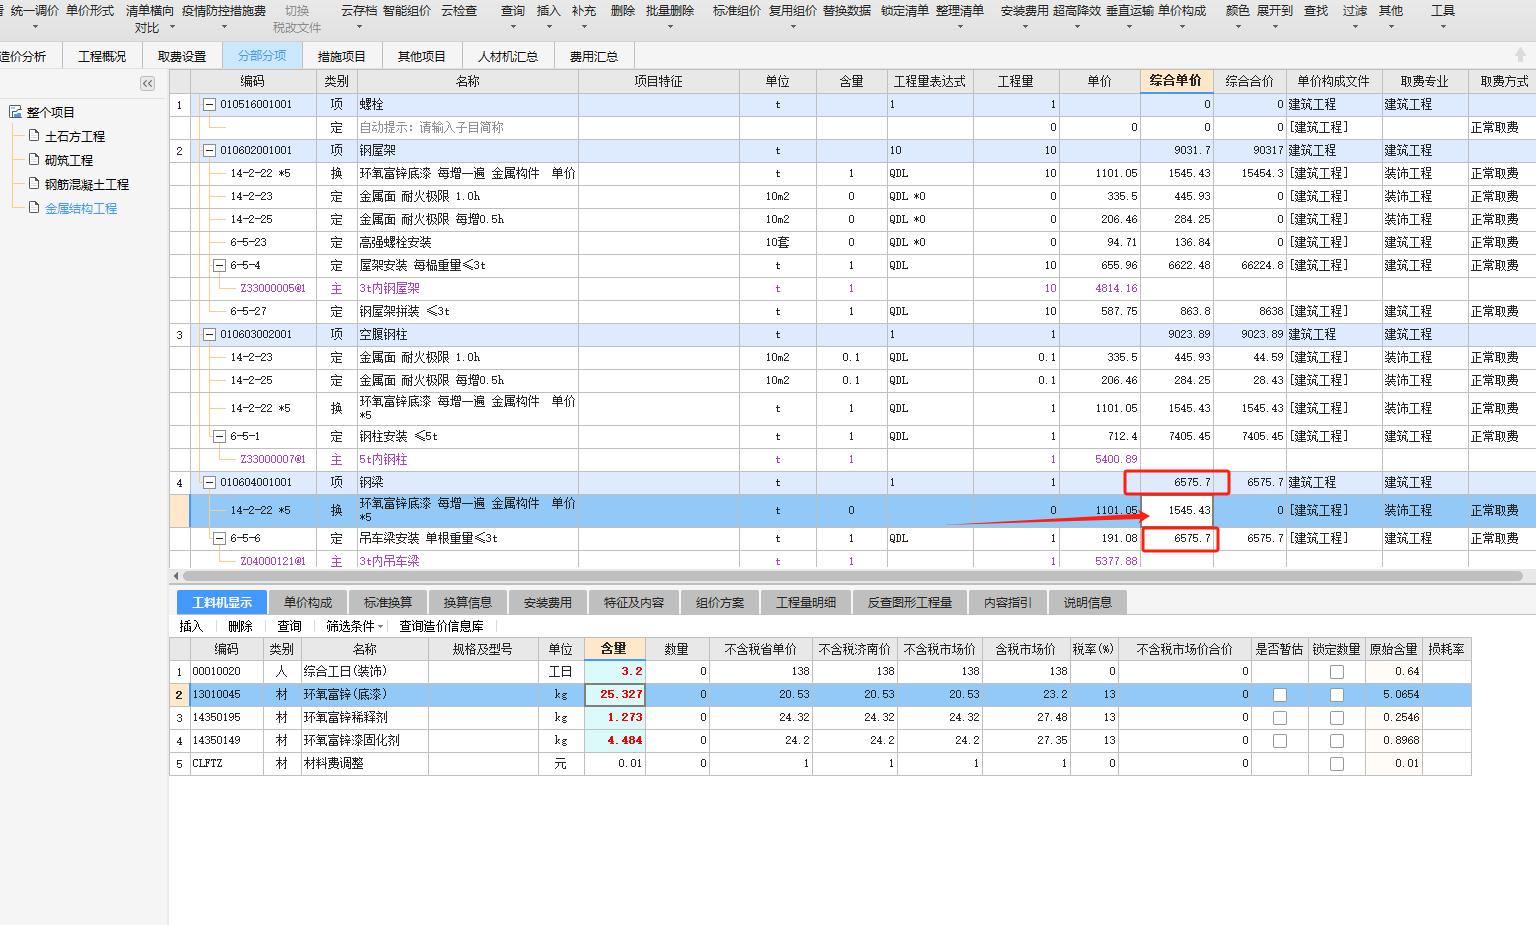The width and height of the screenshot is (1536, 925).
Task: Click 展开到 in the toolbar
Action: coord(1275,11)
